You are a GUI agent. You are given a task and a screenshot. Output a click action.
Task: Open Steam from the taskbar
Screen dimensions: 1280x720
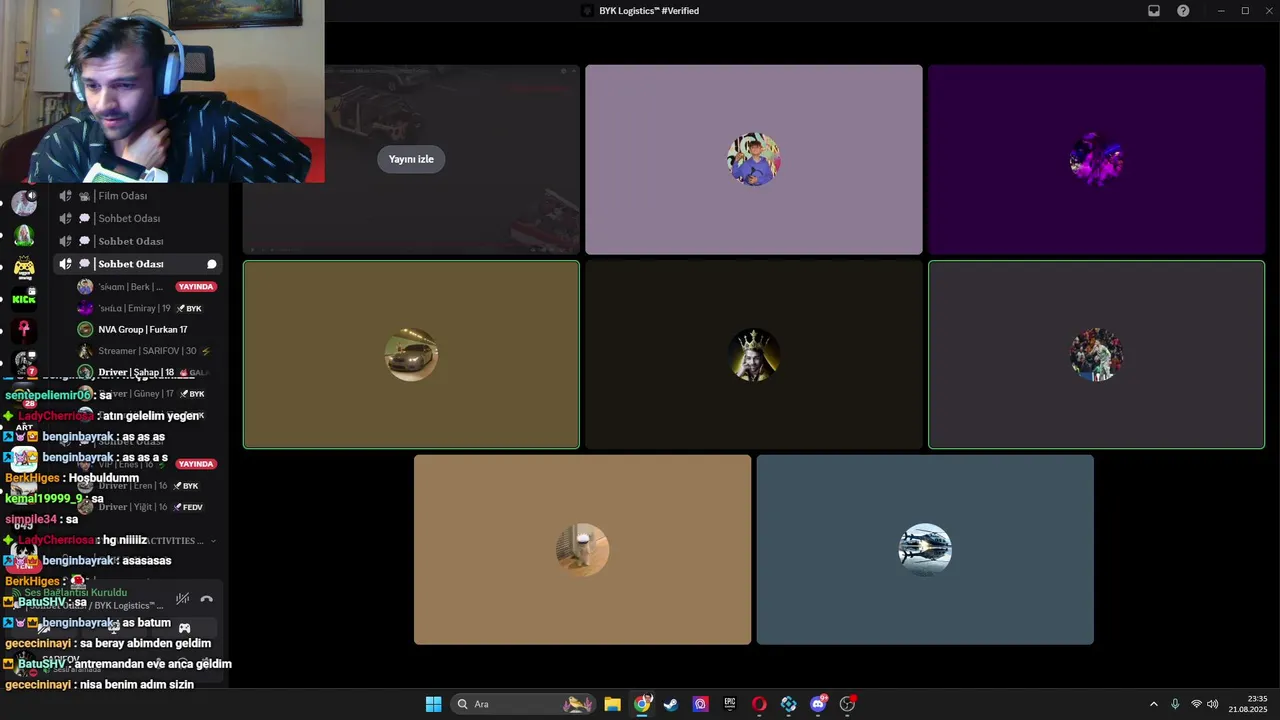[671, 704]
